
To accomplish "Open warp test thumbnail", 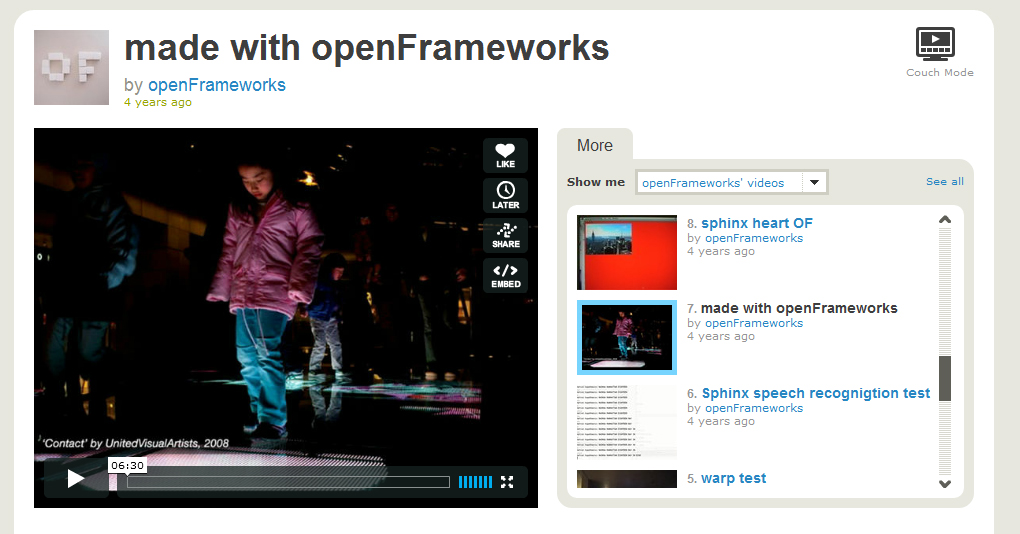I will 627,479.
